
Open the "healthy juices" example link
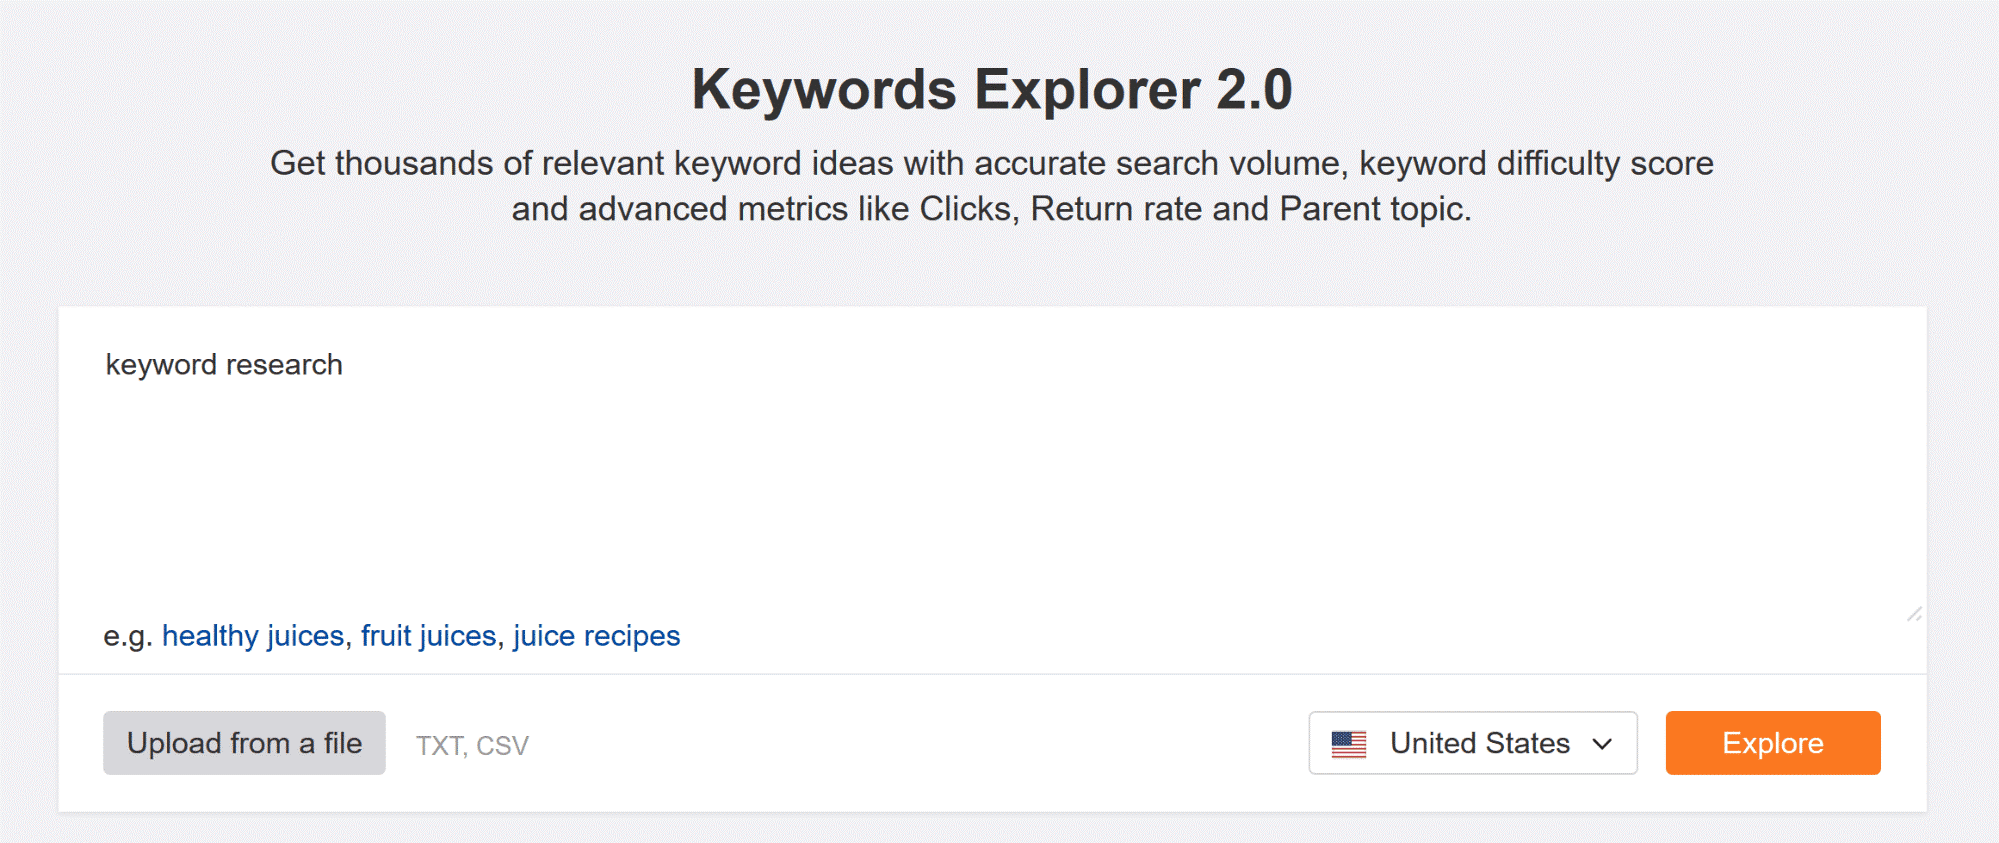(x=251, y=635)
